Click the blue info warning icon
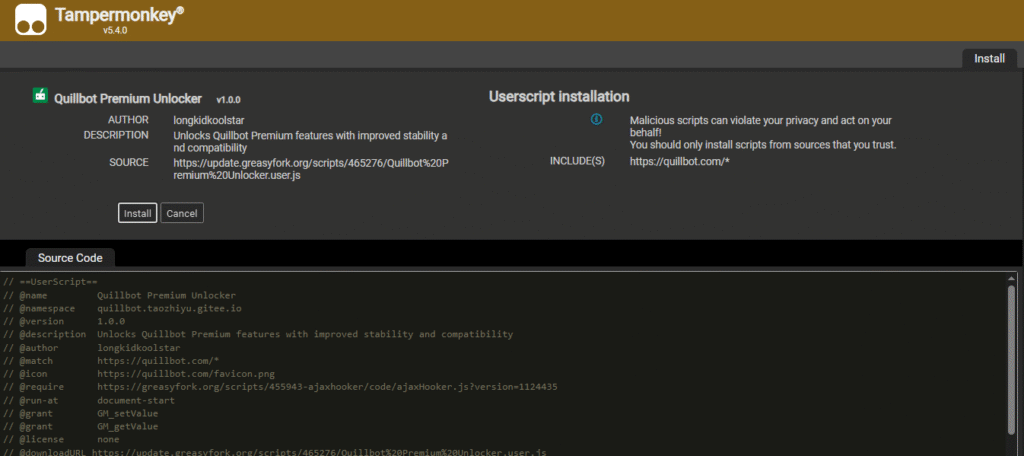The image size is (1024, 456). pyautogui.click(x=597, y=119)
